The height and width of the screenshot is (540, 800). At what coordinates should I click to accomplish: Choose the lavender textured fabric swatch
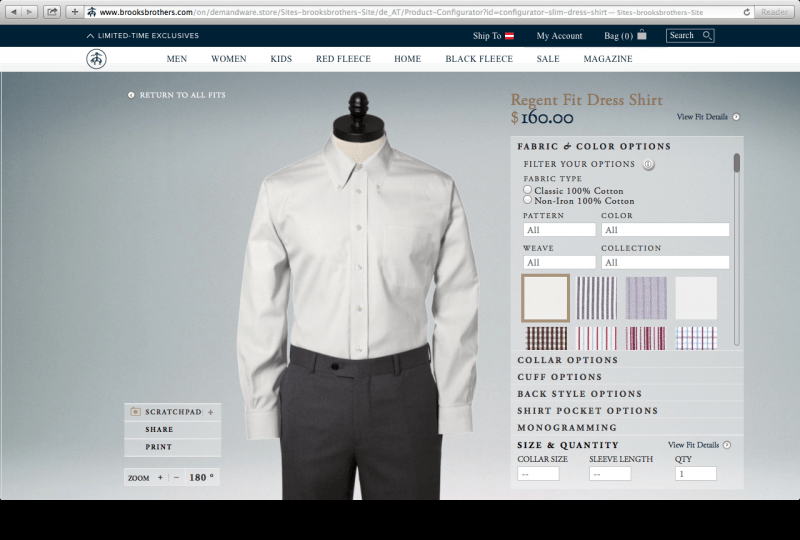[646, 298]
